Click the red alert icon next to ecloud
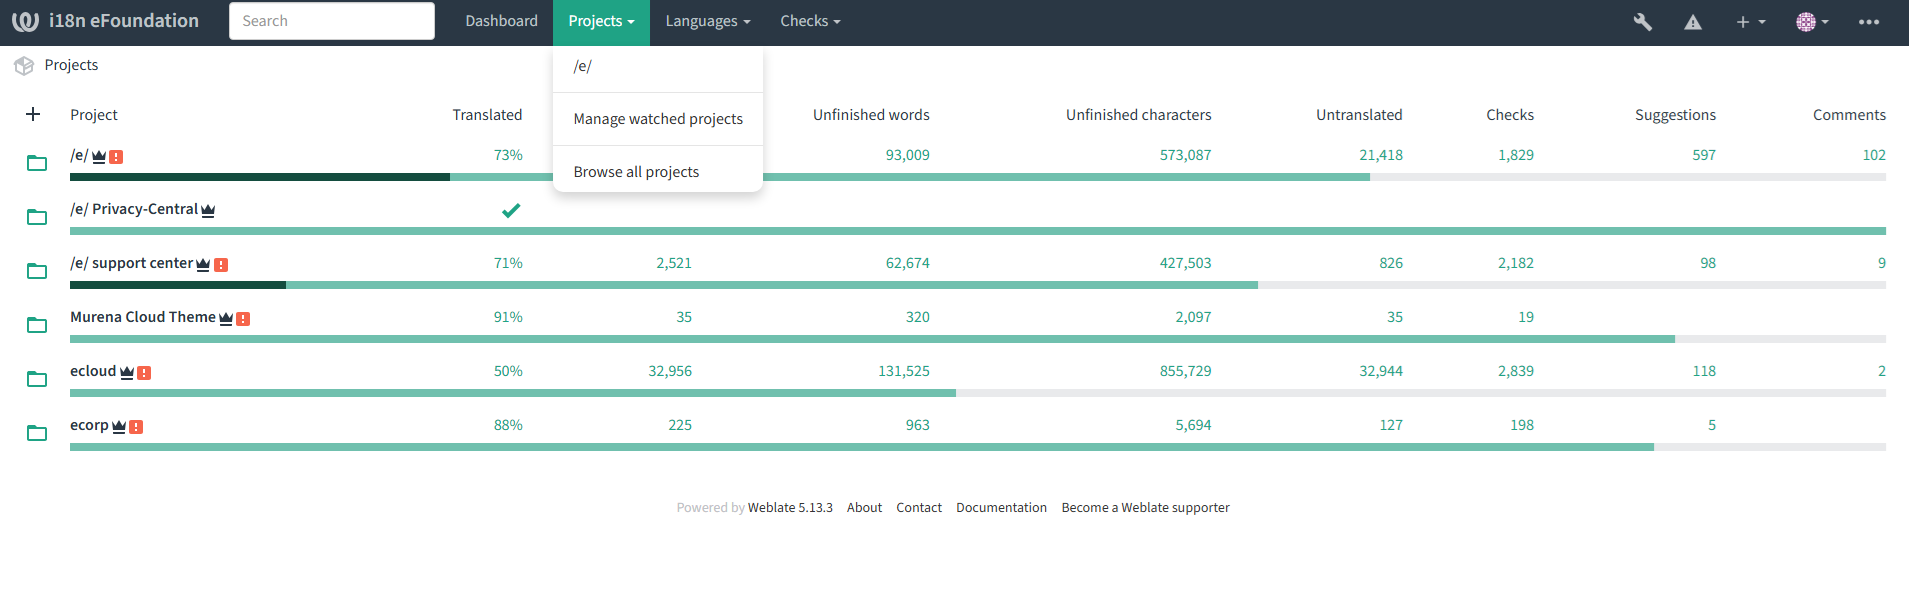The image size is (1909, 594). (x=144, y=373)
